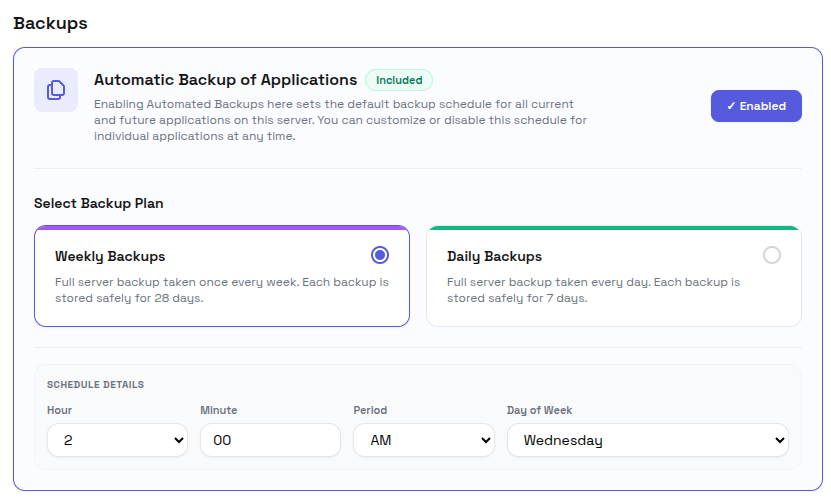
Task: Click the Select Backup Plan heading
Action: click(x=99, y=203)
